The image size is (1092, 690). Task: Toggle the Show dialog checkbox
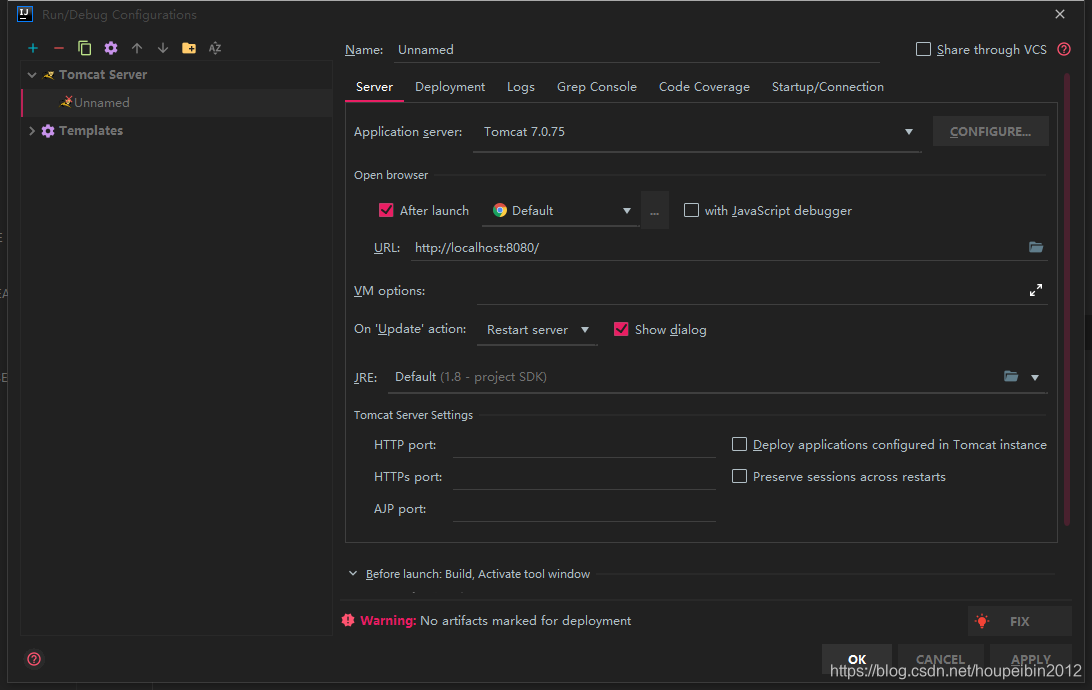pyautogui.click(x=621, y=329)
